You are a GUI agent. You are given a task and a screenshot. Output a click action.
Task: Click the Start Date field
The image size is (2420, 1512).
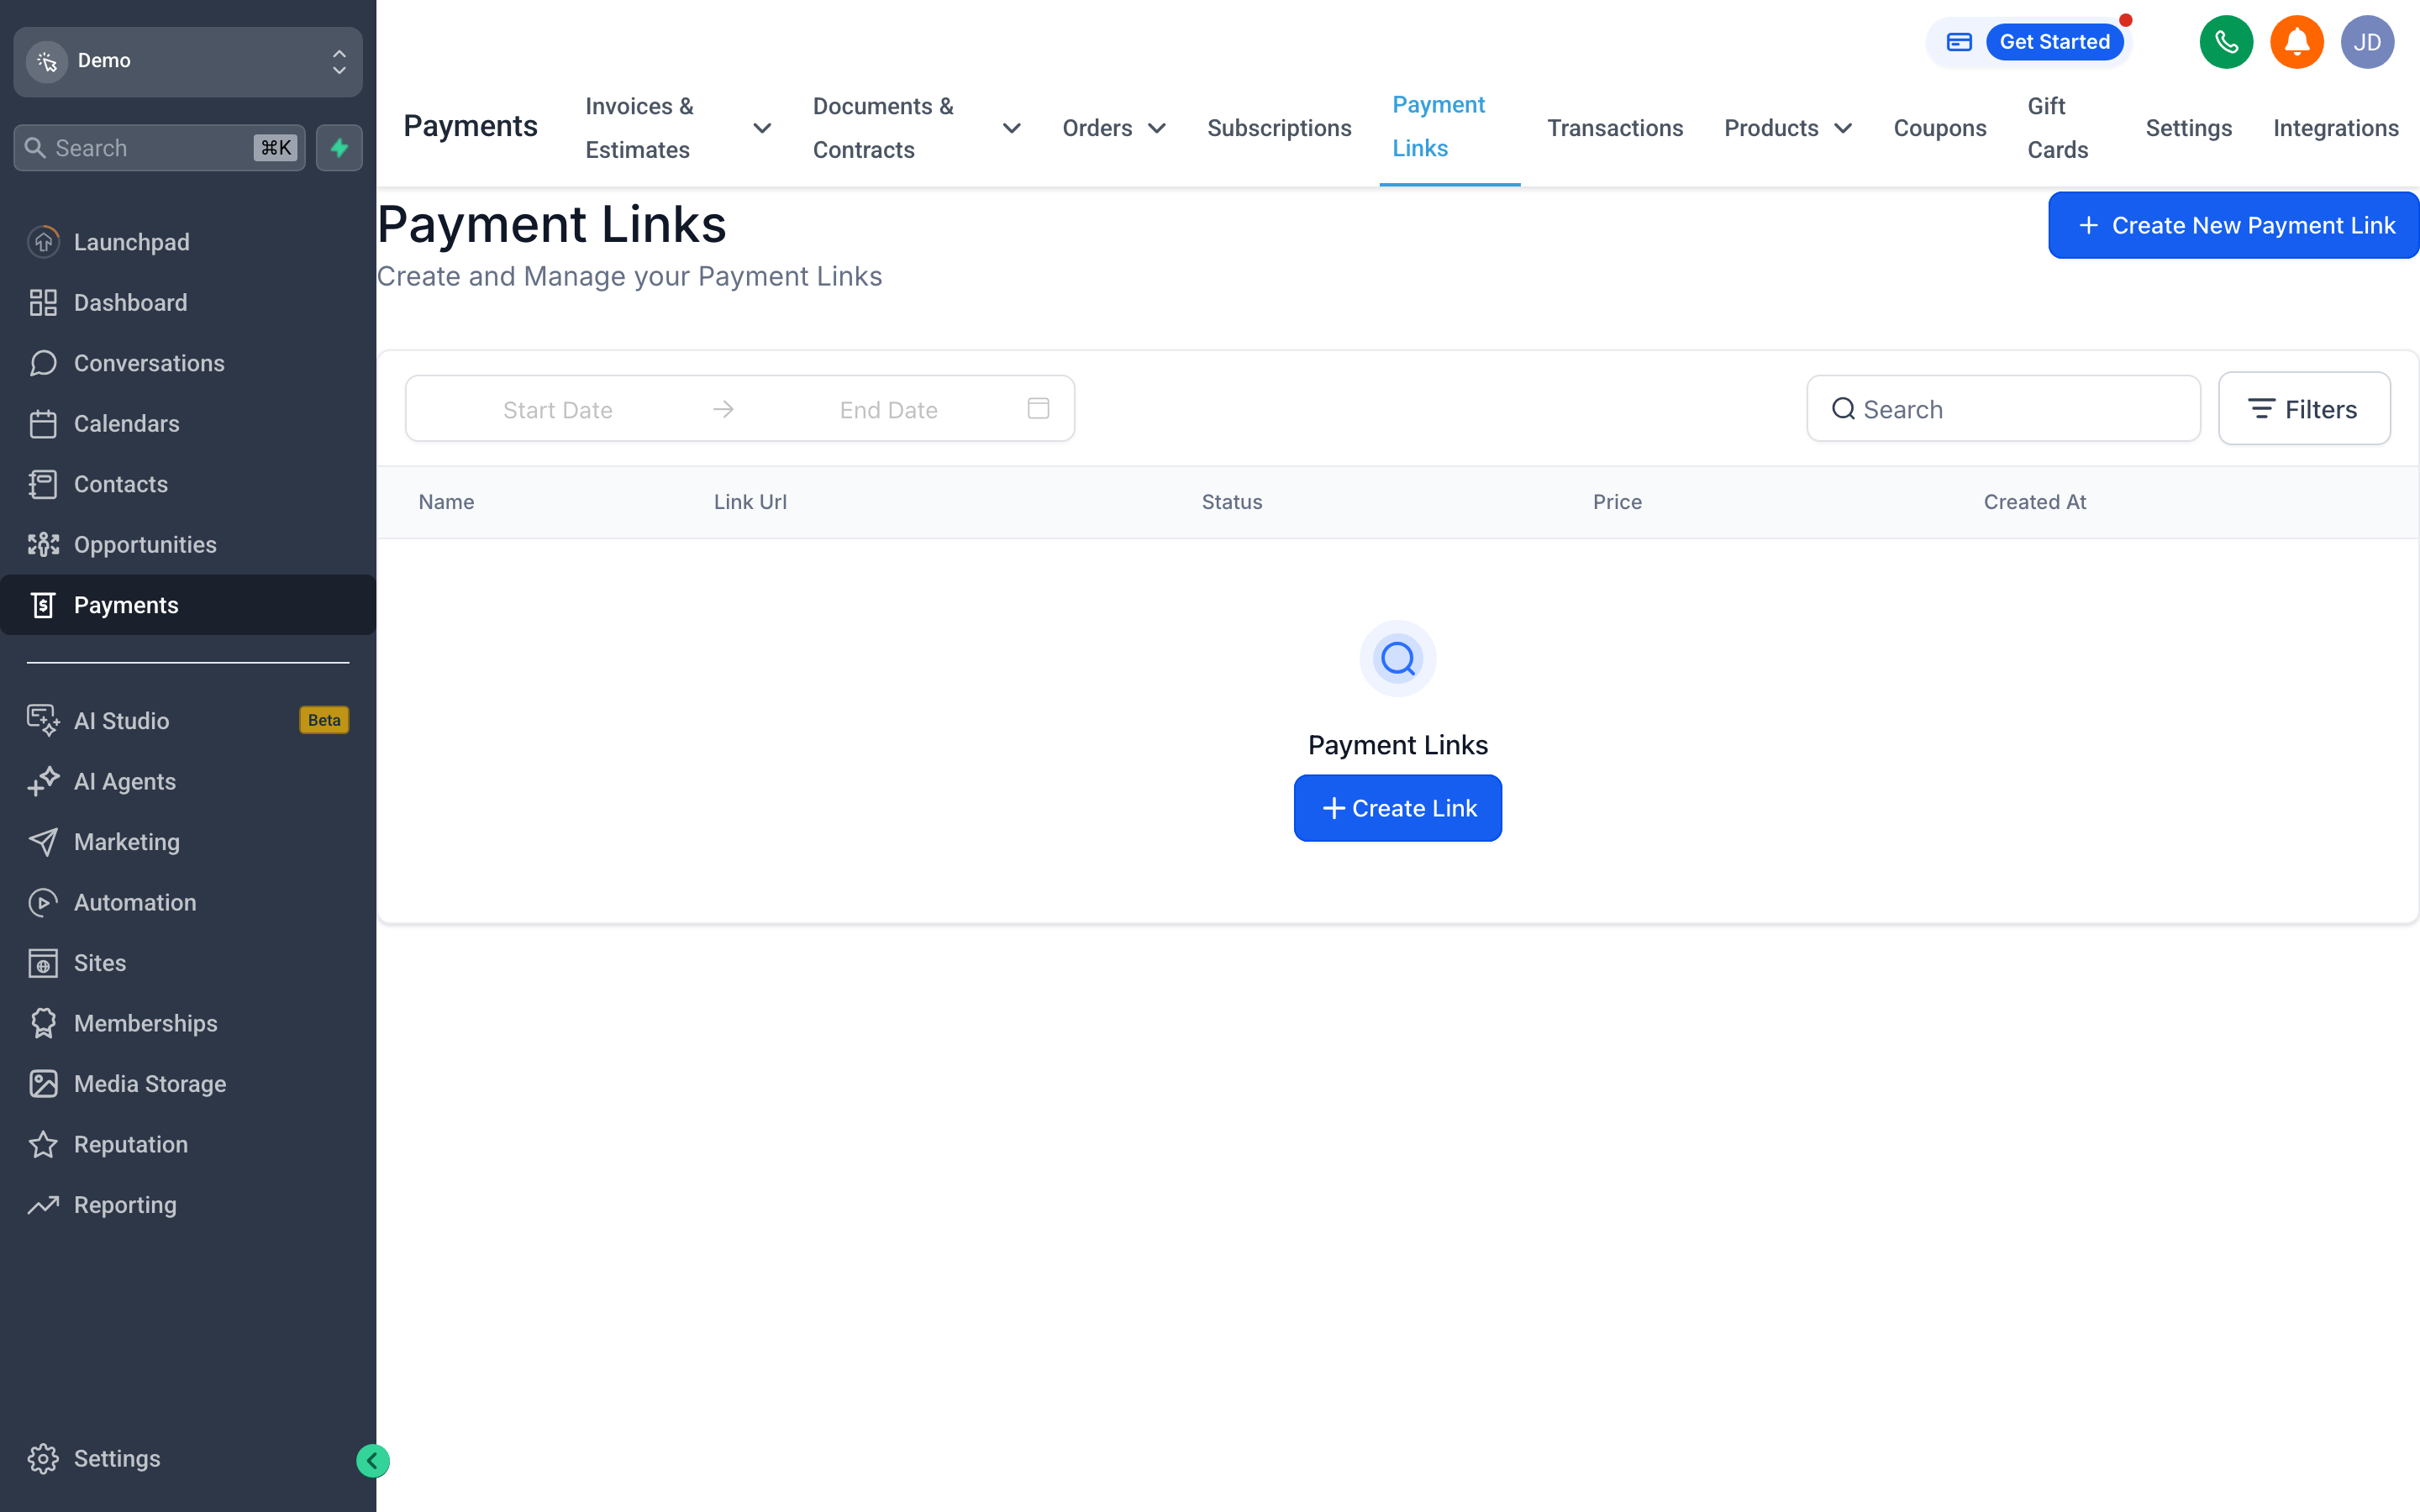click(x=557, y=410)
